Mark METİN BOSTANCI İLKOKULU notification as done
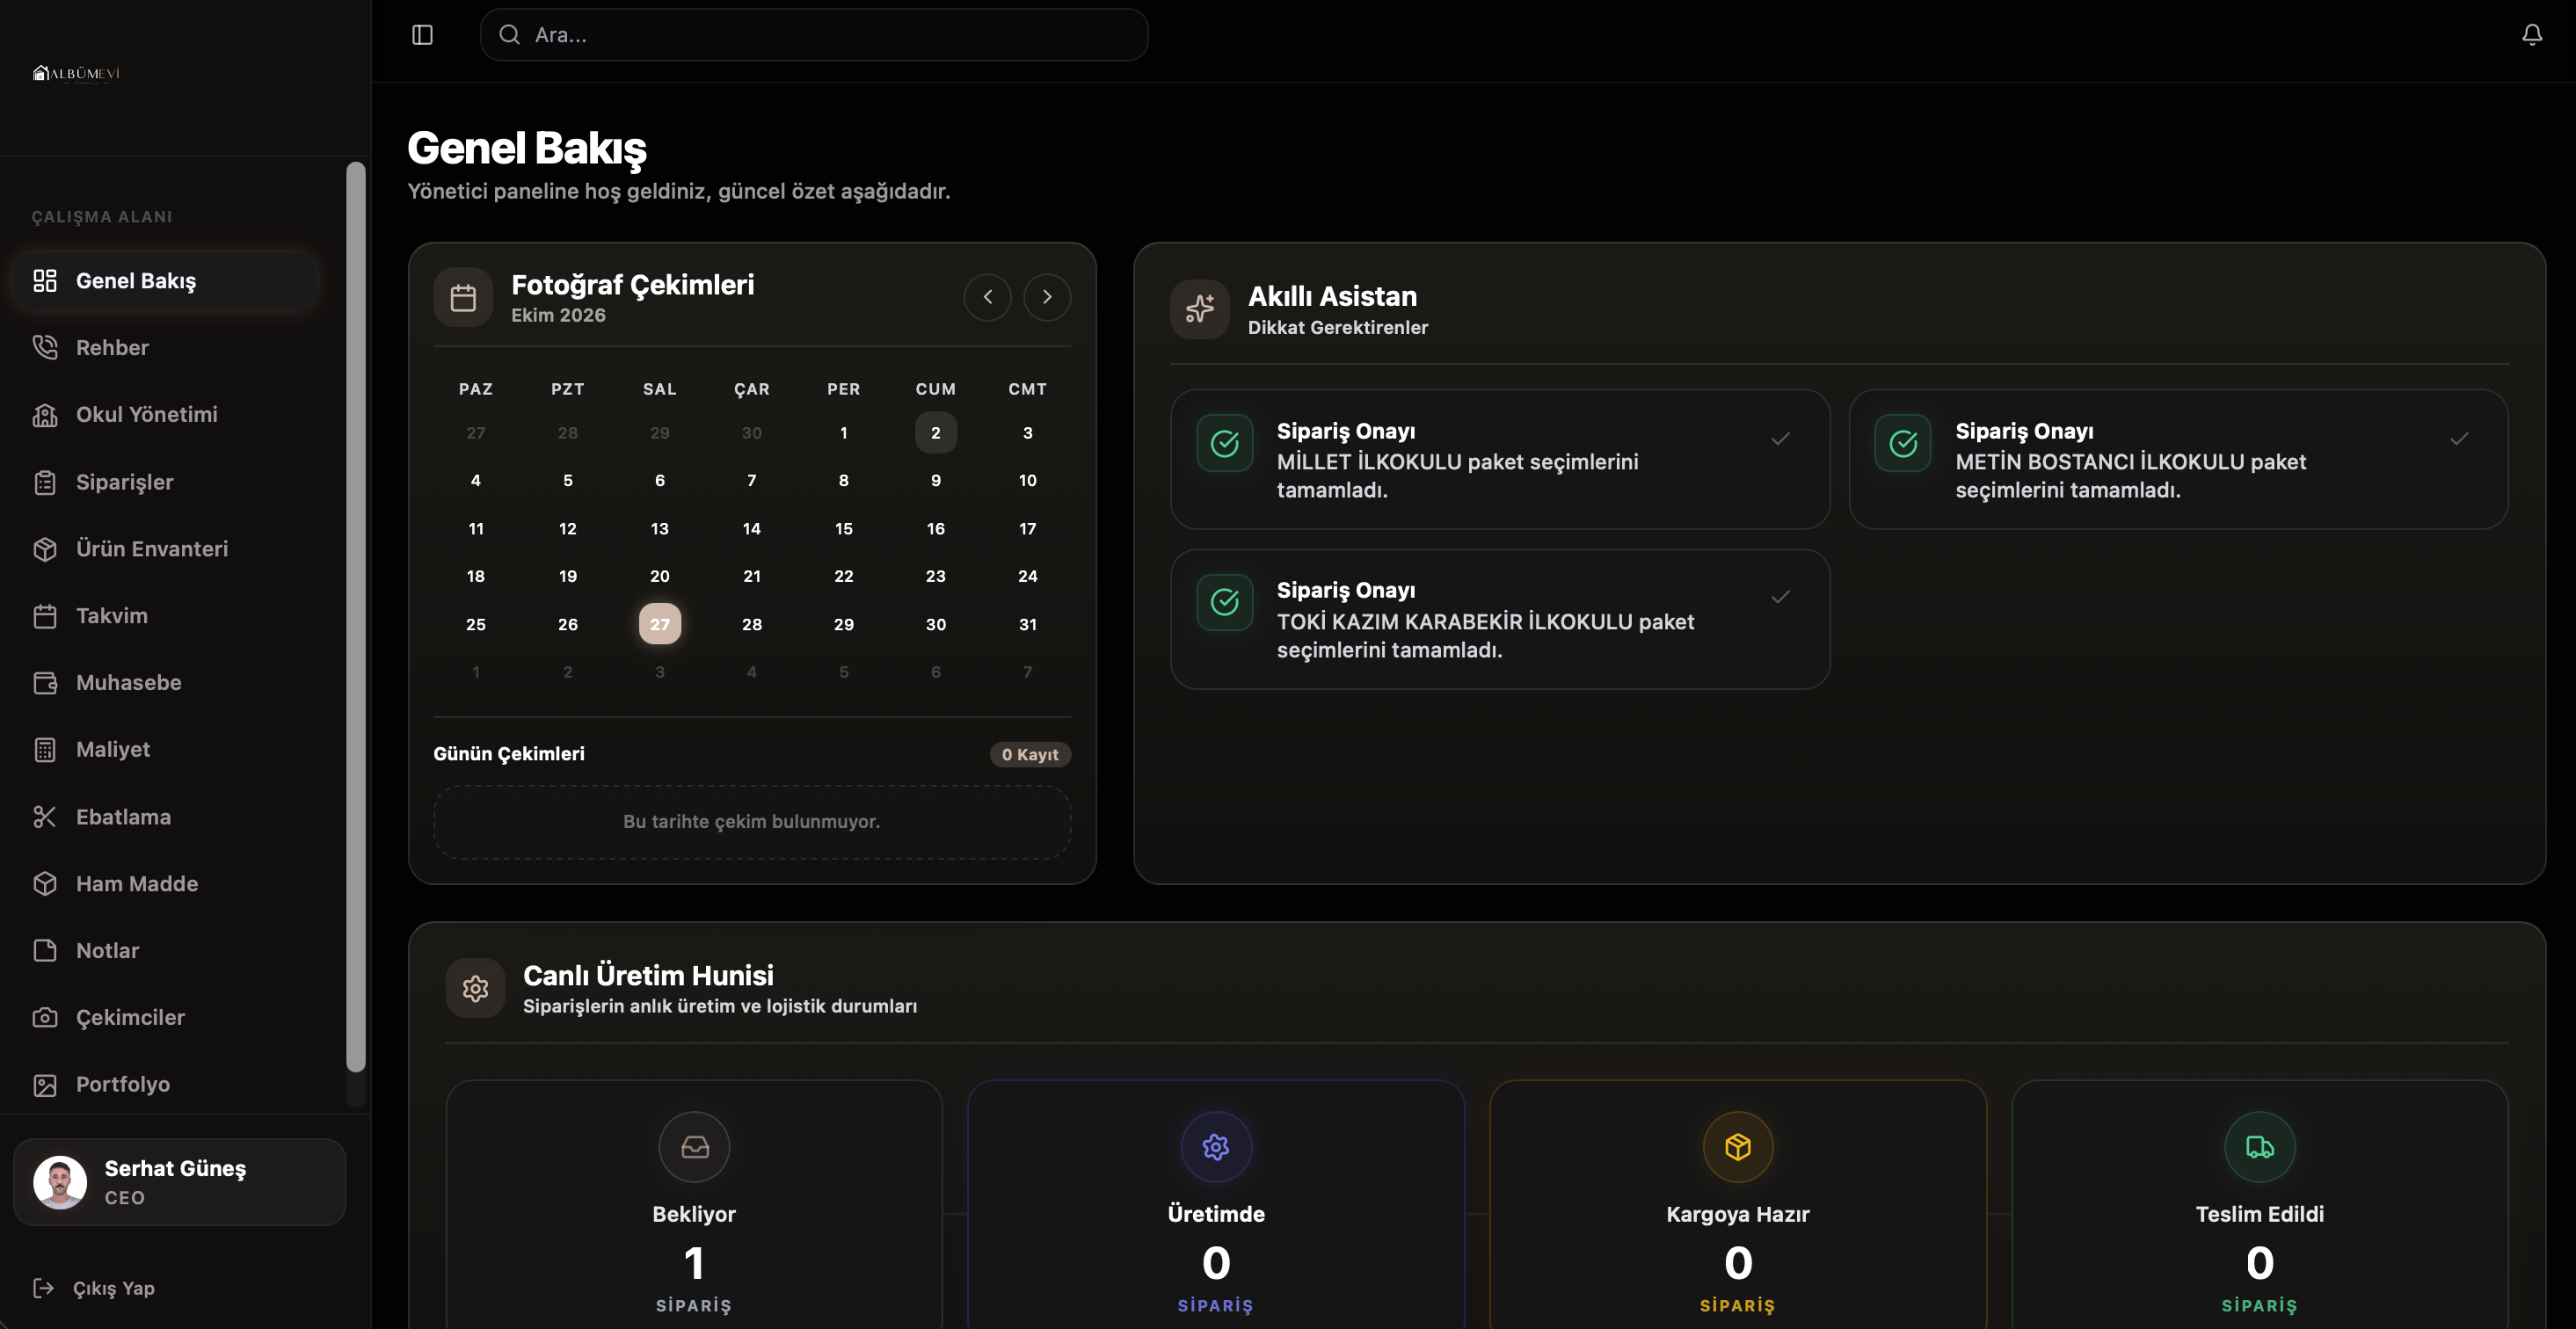This screenshot has width=2576, height=1329. click(x=2459, y=438)
